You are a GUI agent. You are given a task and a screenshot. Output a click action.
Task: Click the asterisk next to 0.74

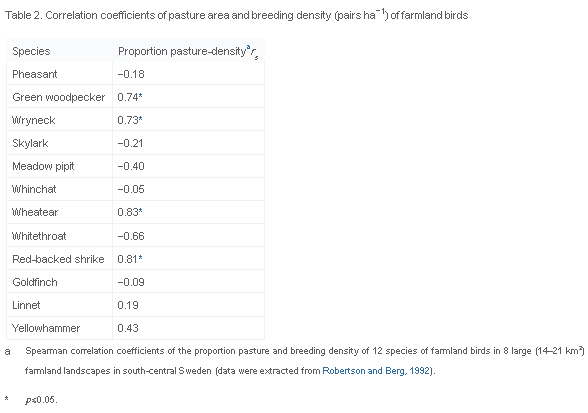[x=141, y=96]
